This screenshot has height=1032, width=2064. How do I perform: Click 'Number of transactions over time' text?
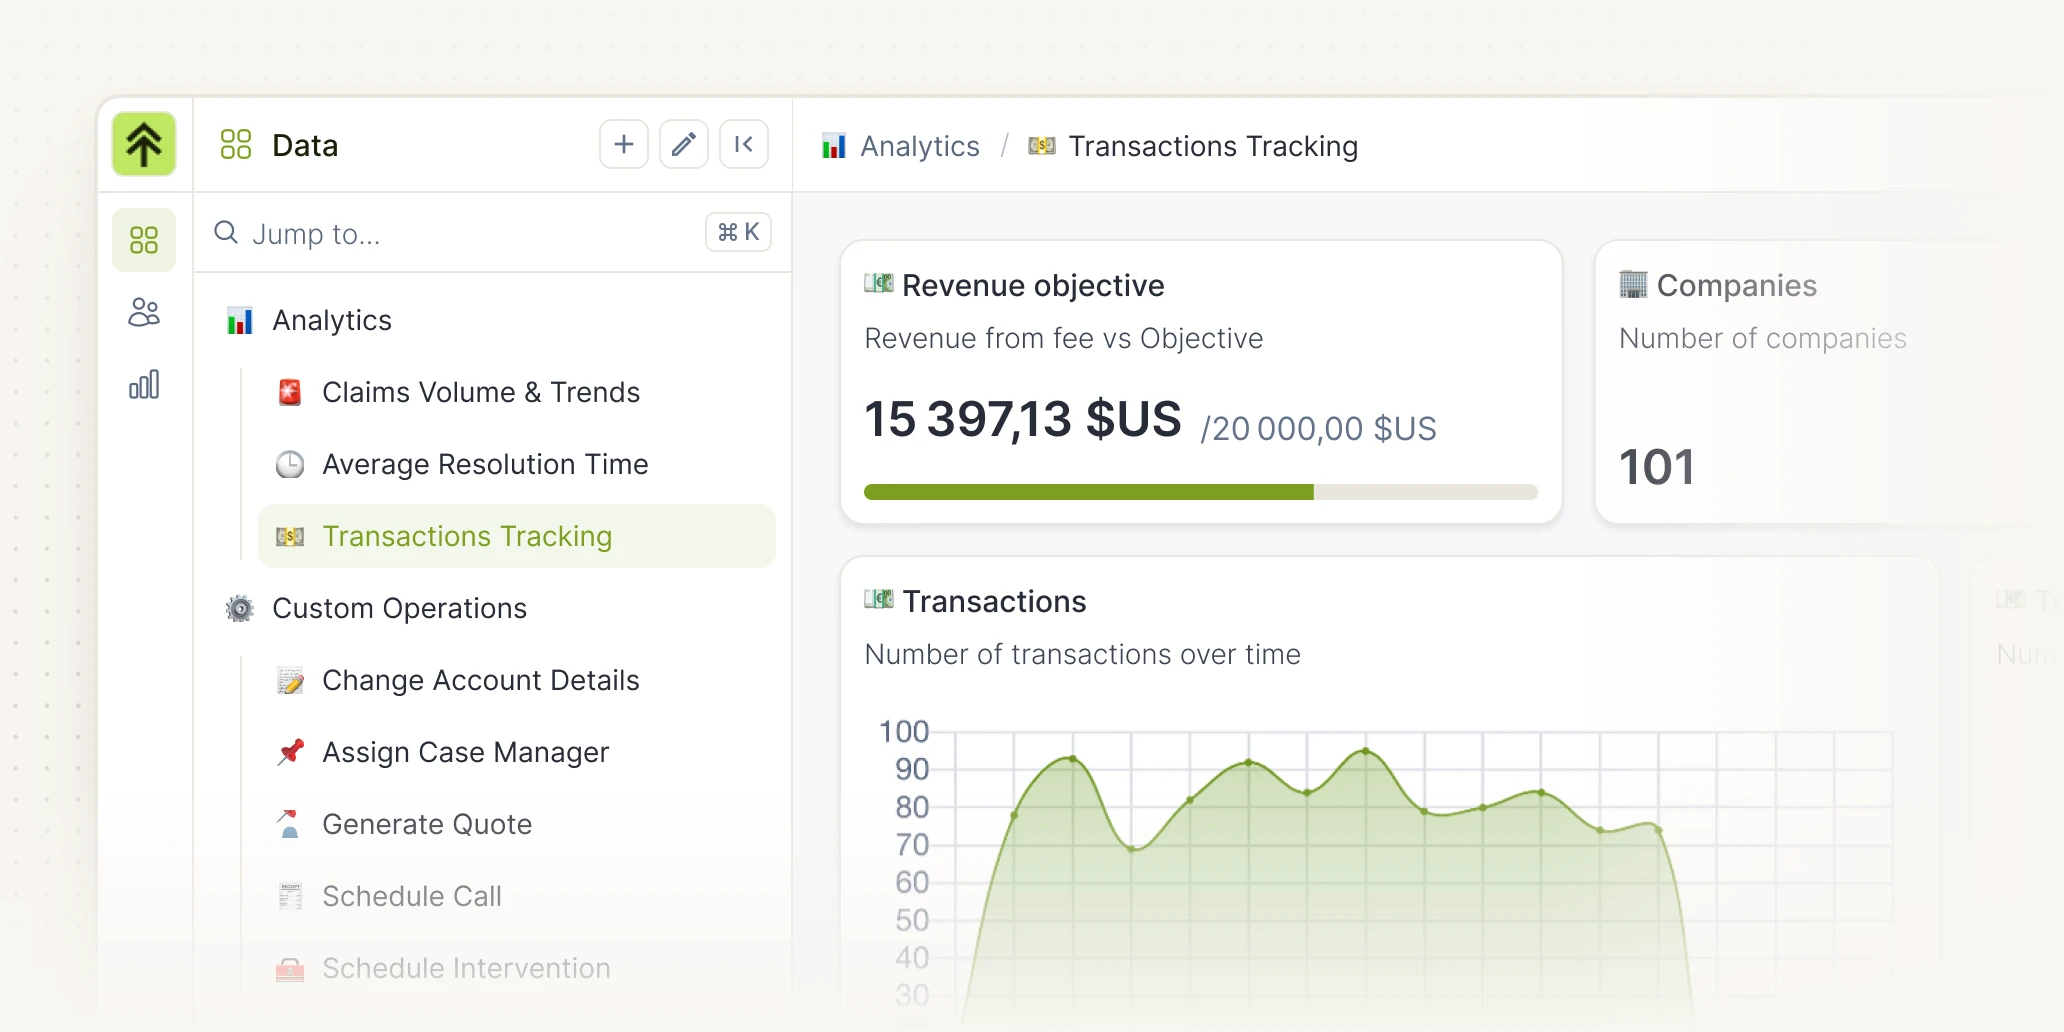tap(1083, 654)
